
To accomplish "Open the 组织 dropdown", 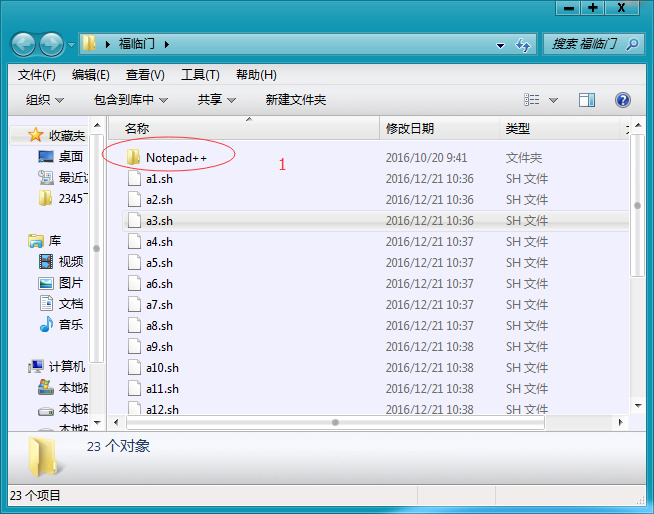I will click(45, 100).
